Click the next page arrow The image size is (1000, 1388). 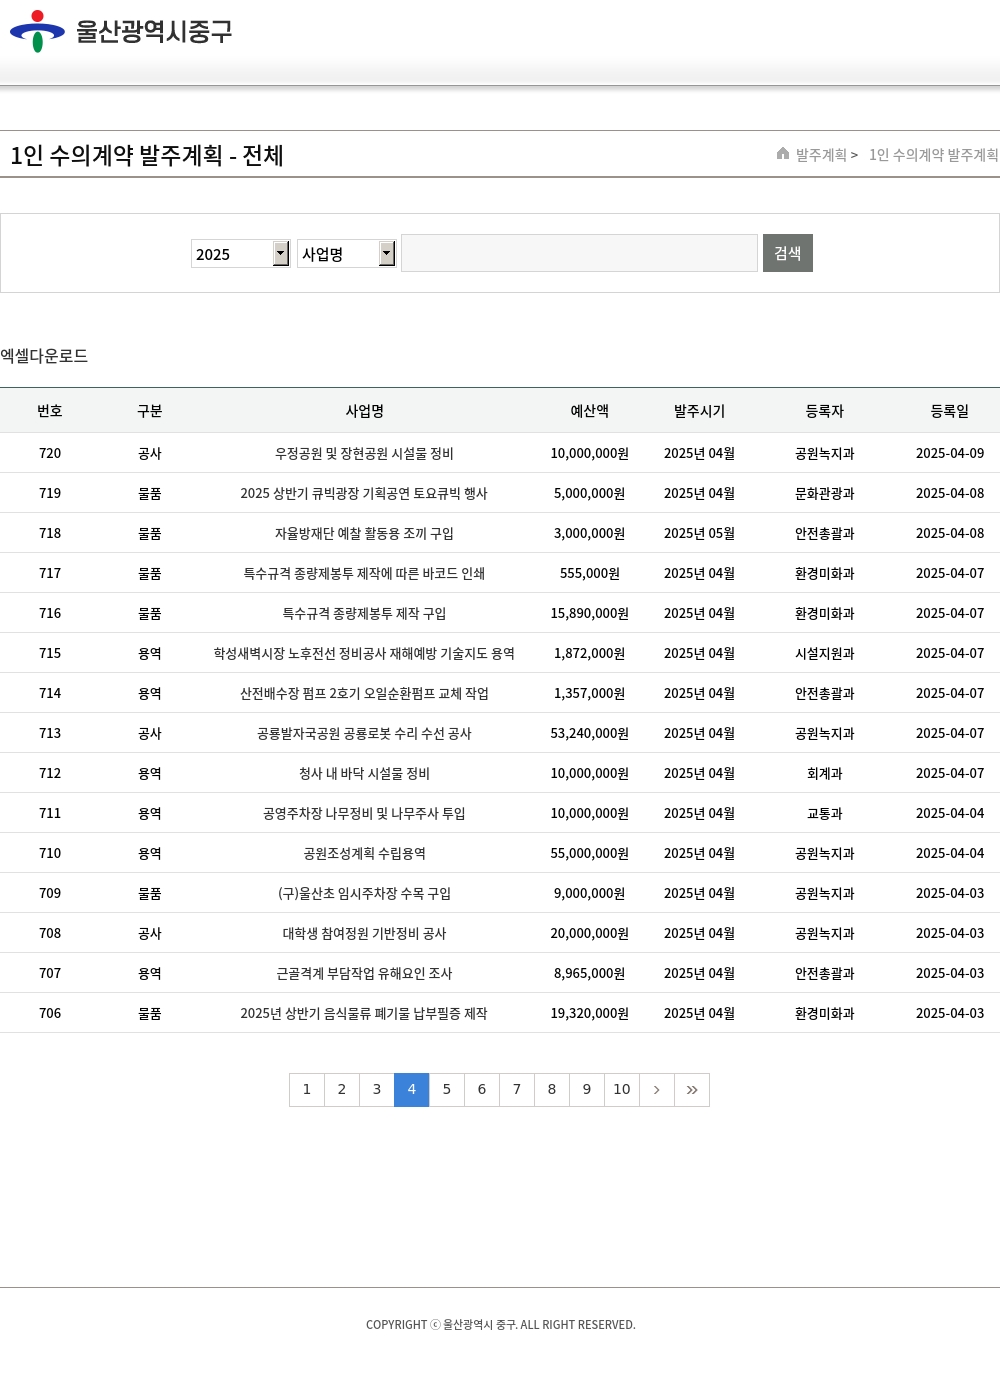pos(657,1090)
